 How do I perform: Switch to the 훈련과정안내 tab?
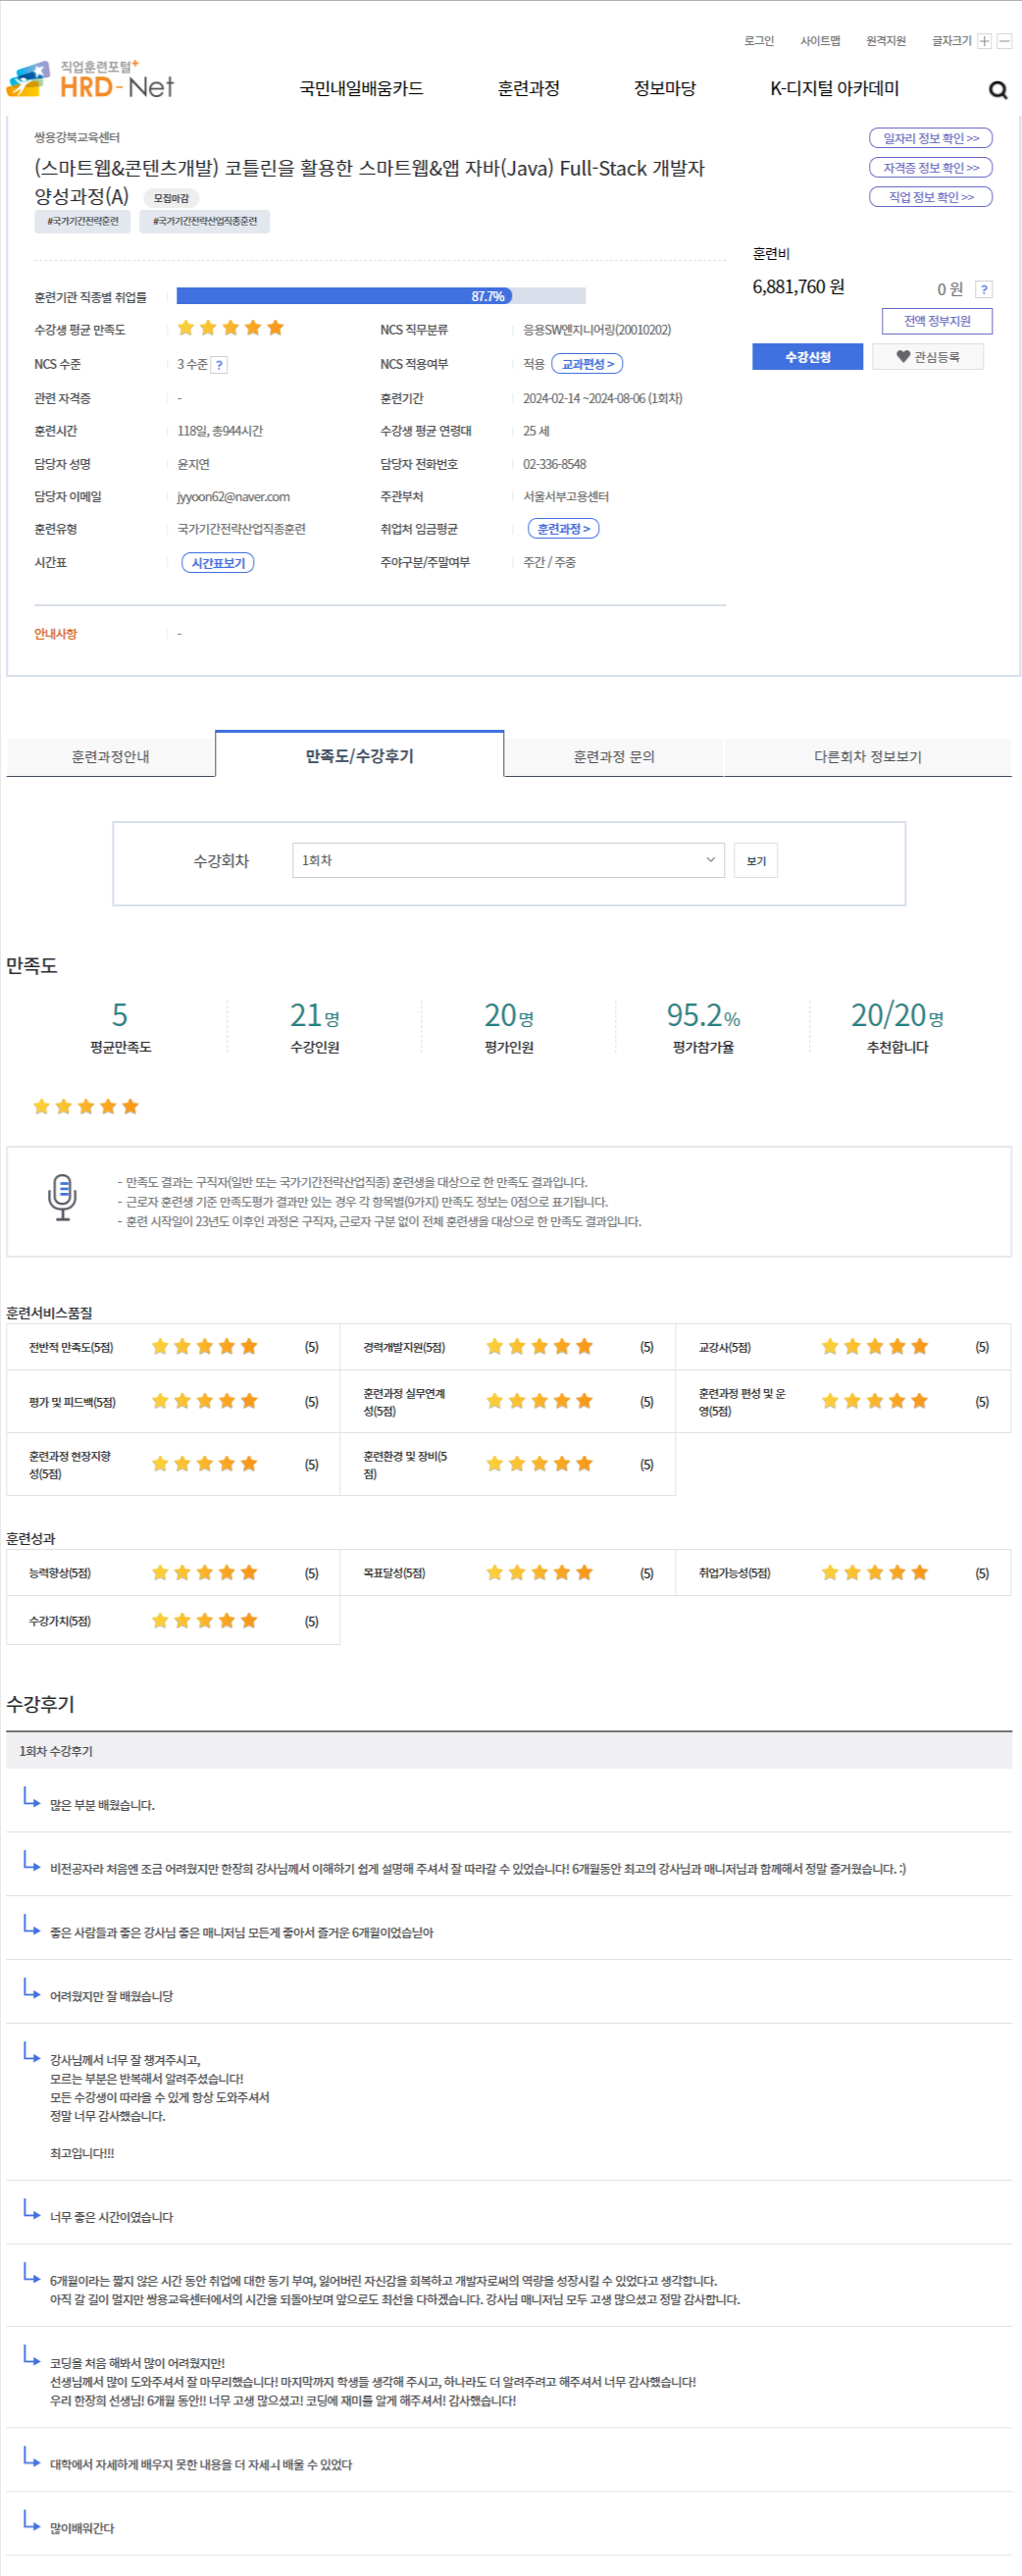point(110,756)
